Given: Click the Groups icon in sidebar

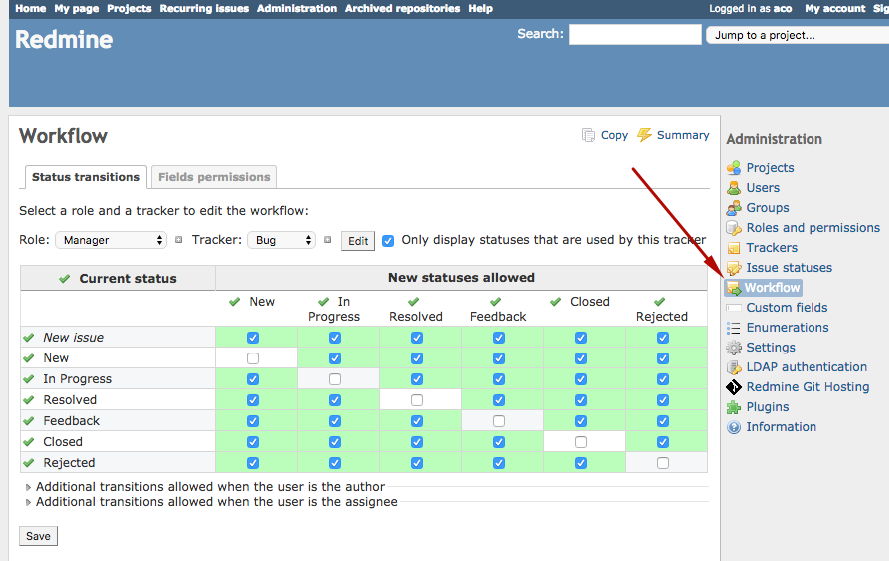Looking at the screenshot, I should point(734,208).
